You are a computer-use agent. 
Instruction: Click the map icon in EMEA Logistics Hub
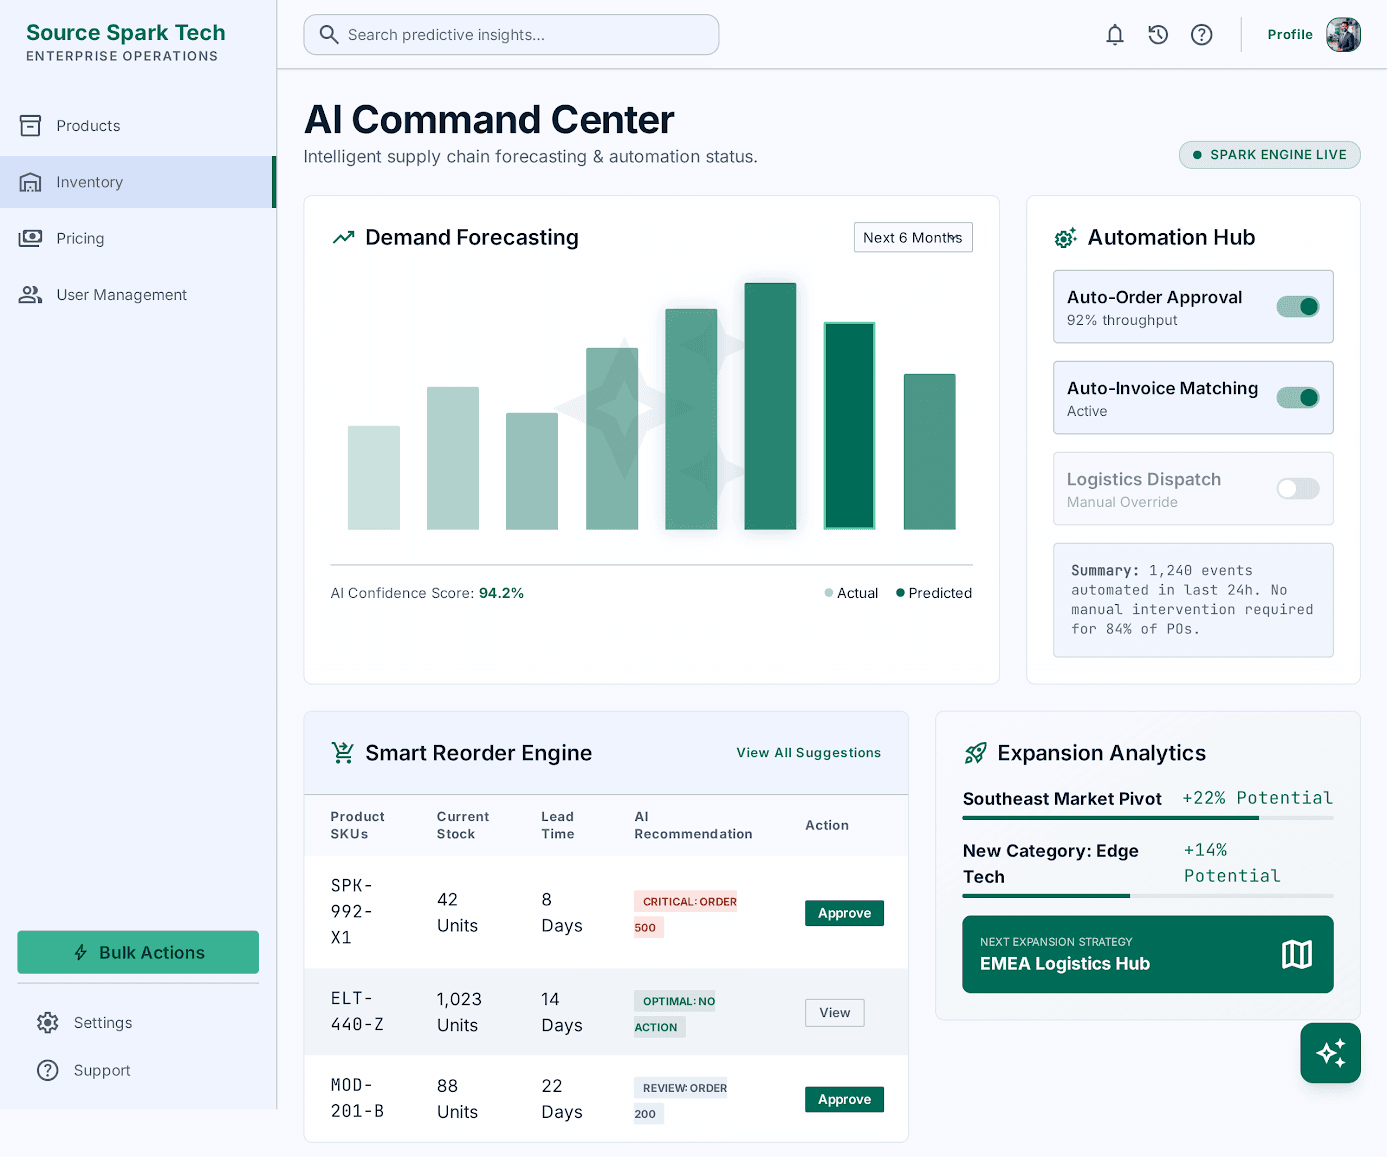point(1296,954)
